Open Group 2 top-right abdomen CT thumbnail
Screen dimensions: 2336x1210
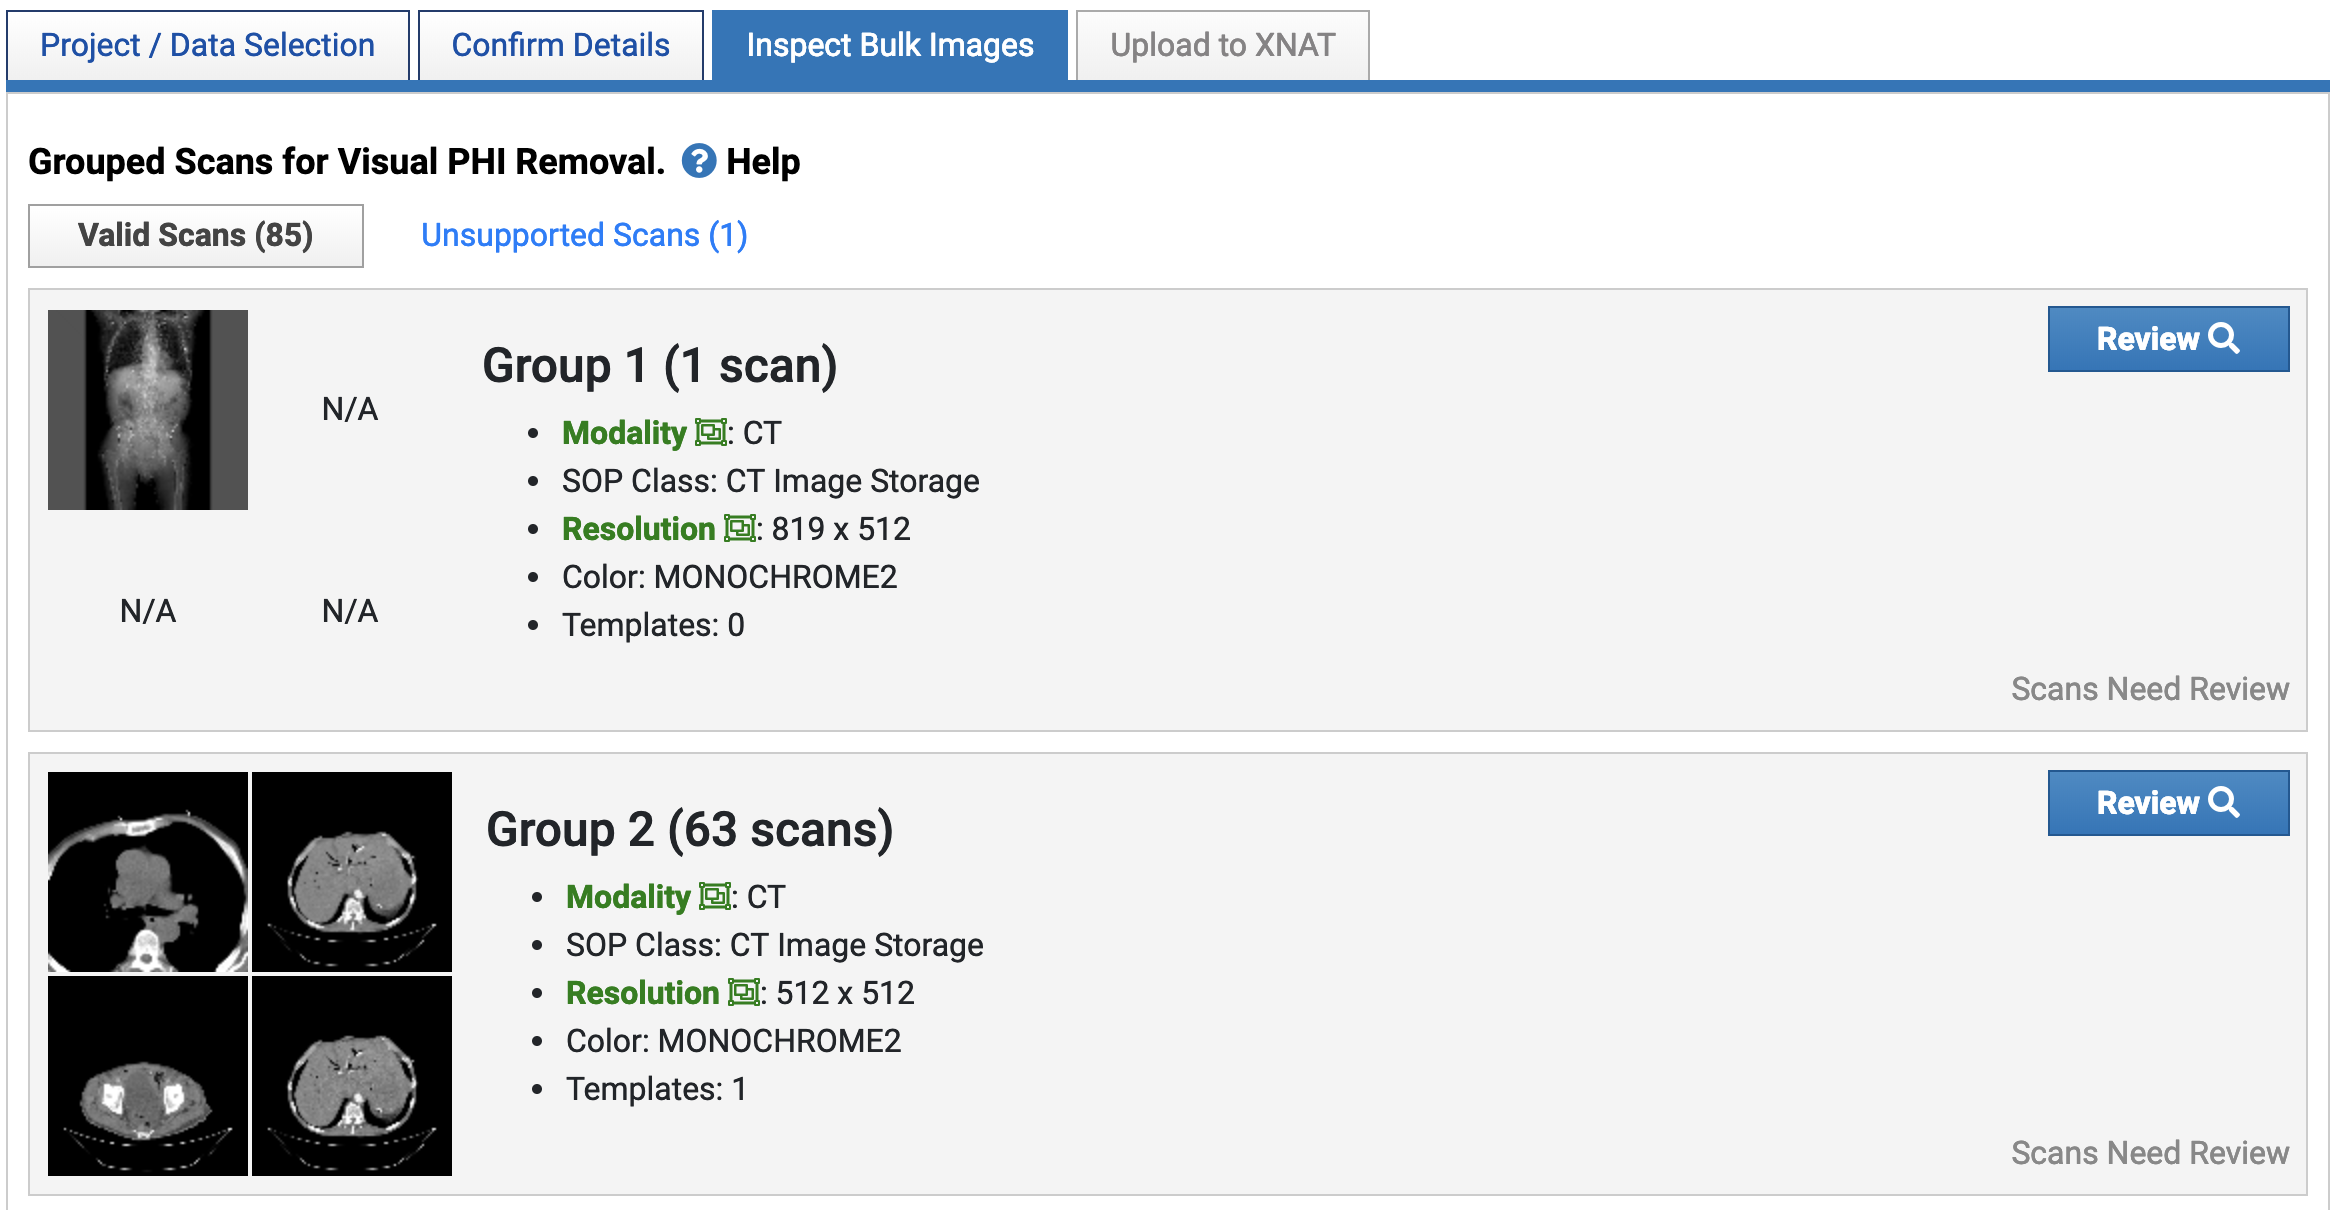click(352, 871)
